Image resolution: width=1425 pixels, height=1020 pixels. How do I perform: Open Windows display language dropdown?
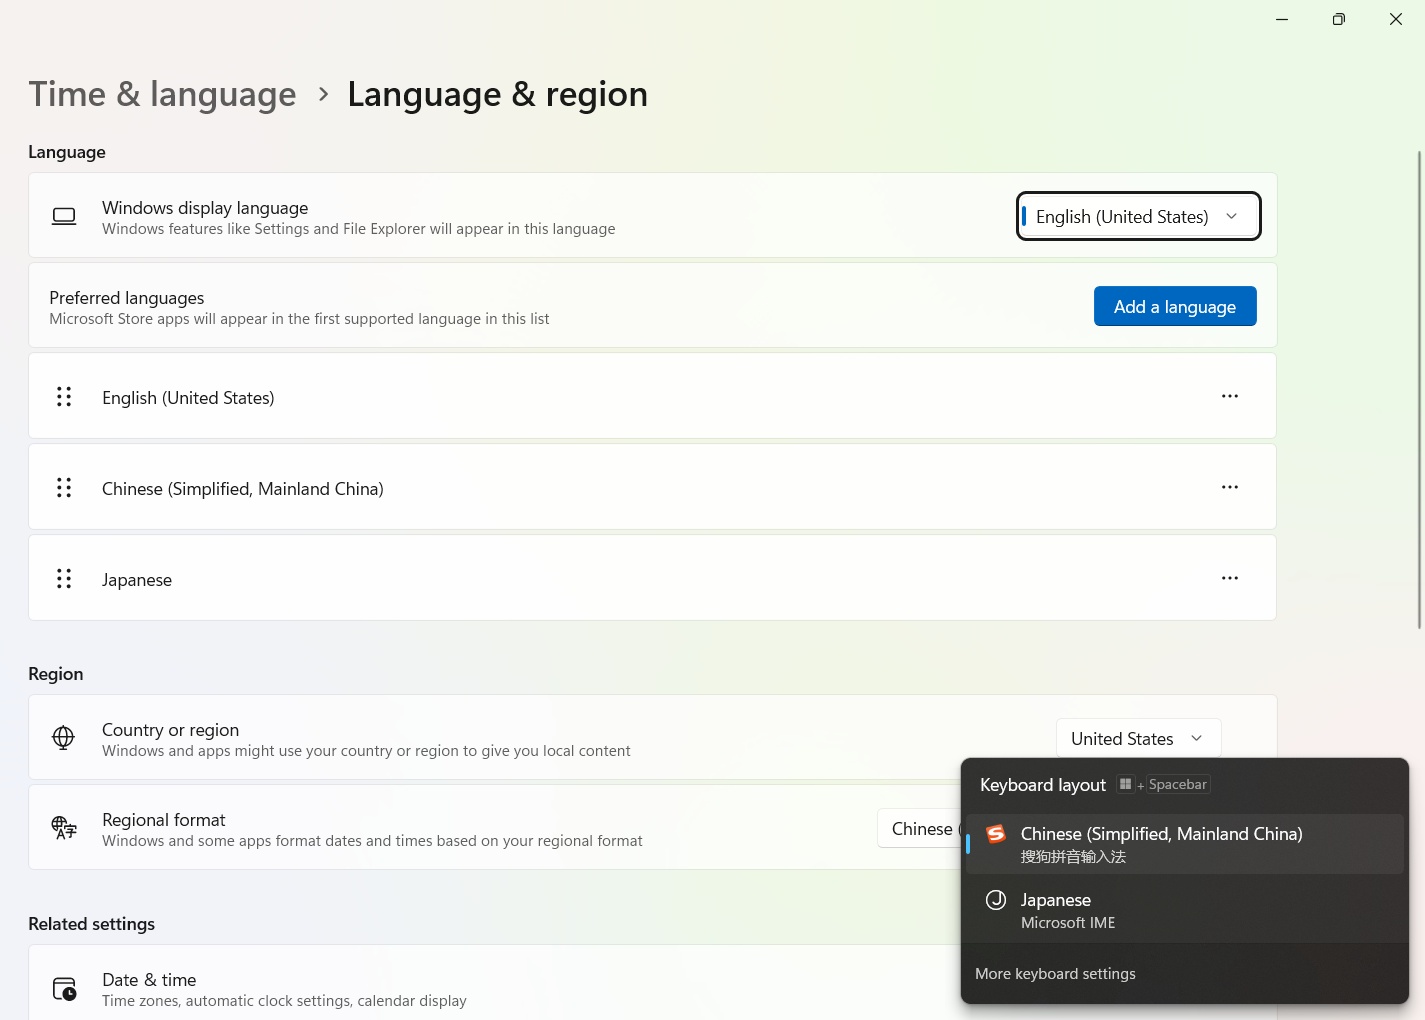[1138, 216]
